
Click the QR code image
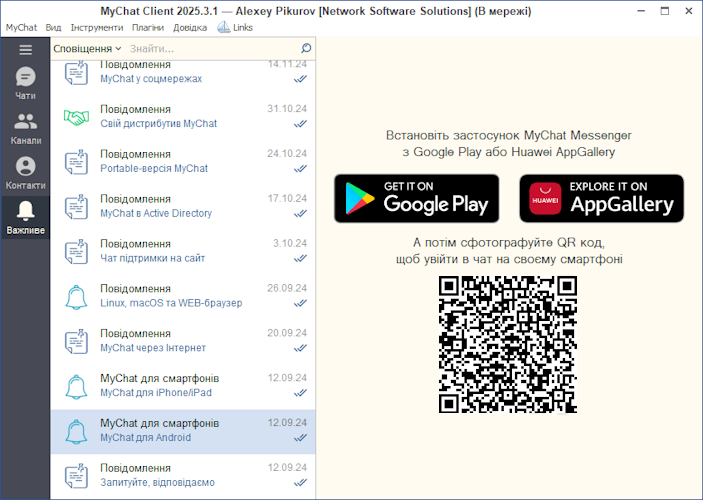coord(508,344)
